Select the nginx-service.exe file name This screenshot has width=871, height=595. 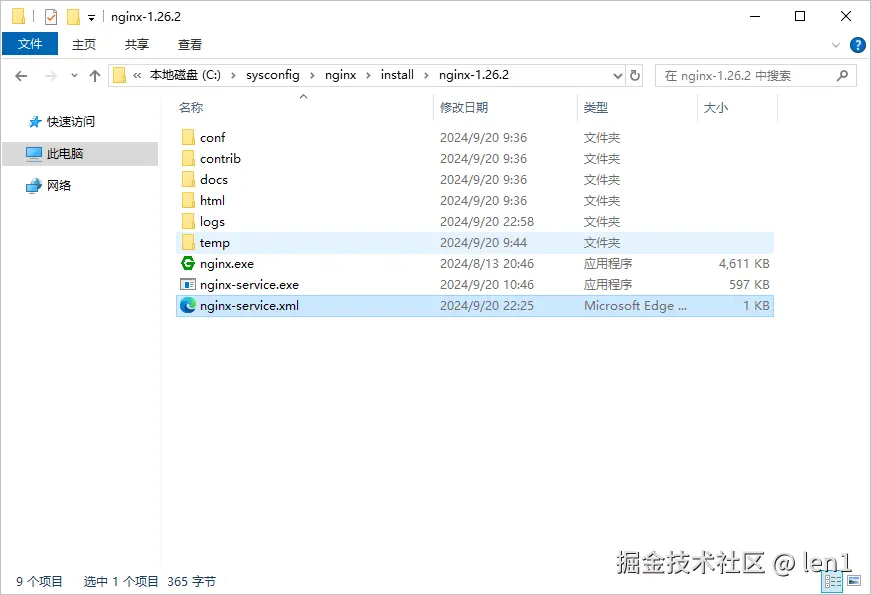(249, 284)
